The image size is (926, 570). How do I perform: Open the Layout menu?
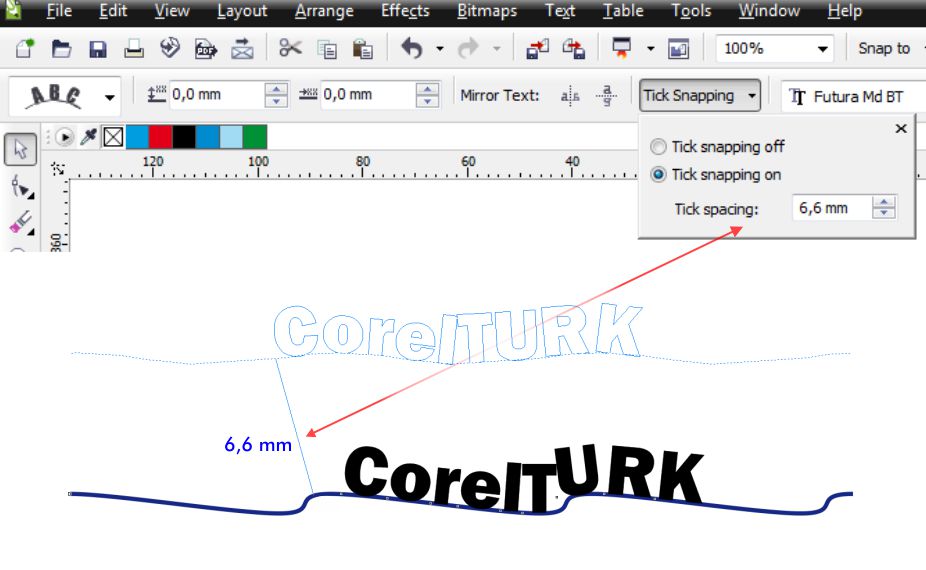click(x=242, y=11)
